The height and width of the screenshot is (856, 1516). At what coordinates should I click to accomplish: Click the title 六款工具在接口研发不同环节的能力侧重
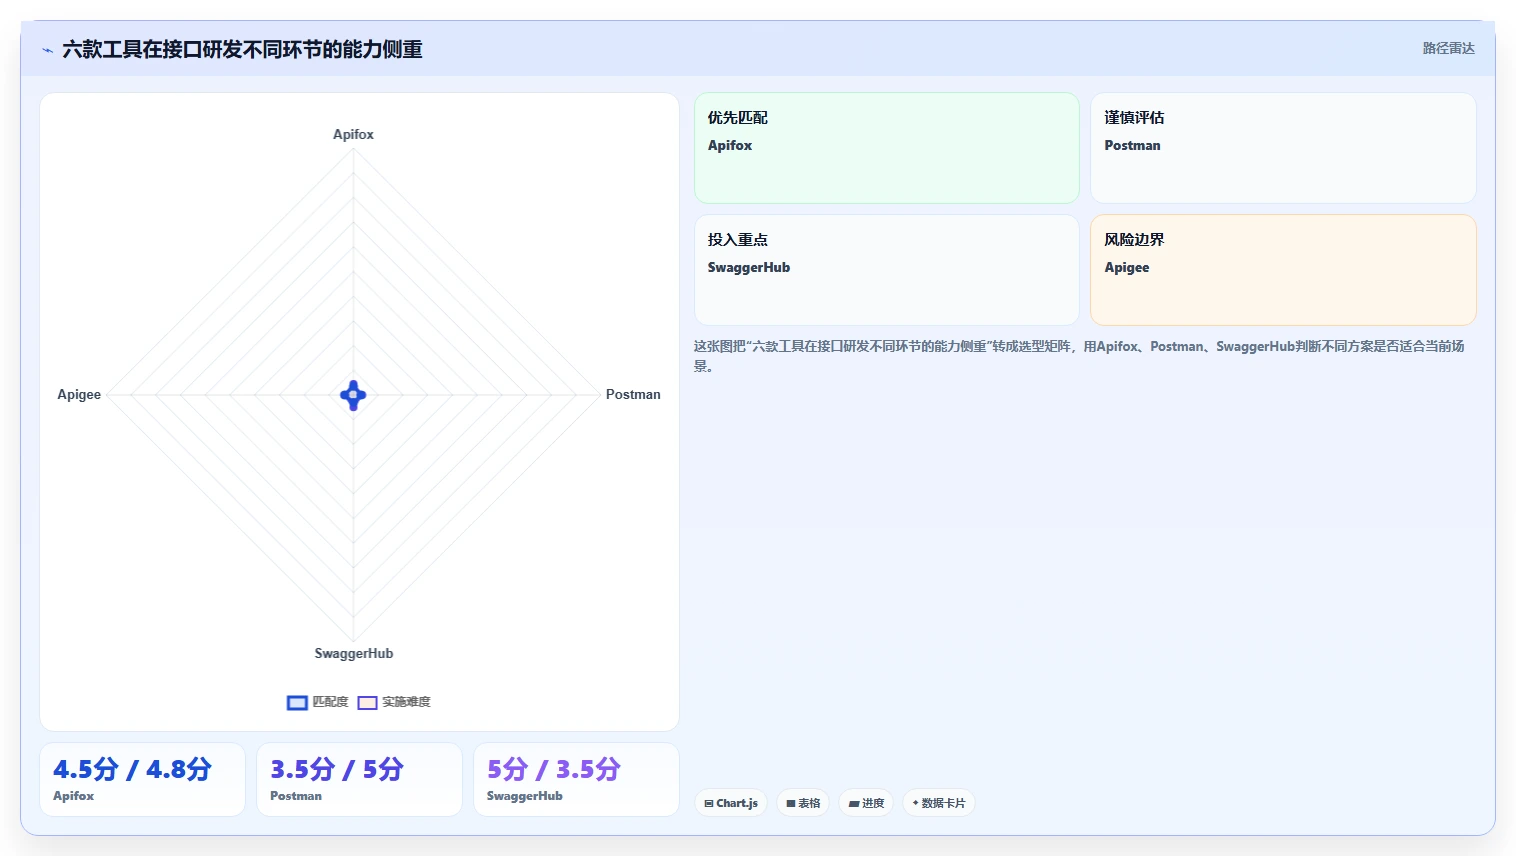coord(242,49)
